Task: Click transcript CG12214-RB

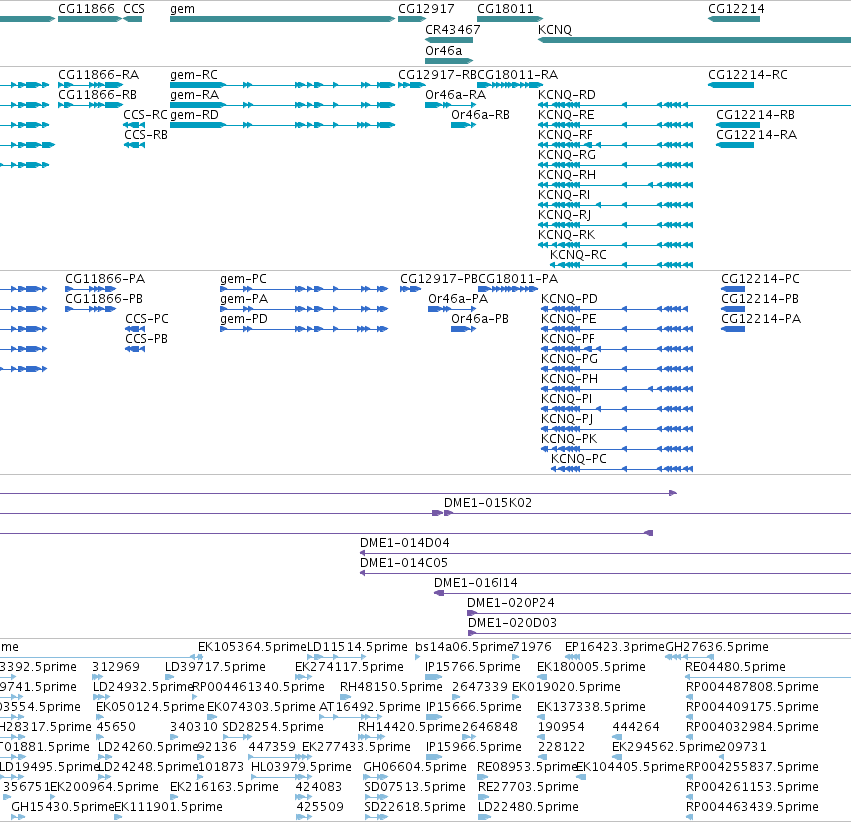Action: click(738, 125)
